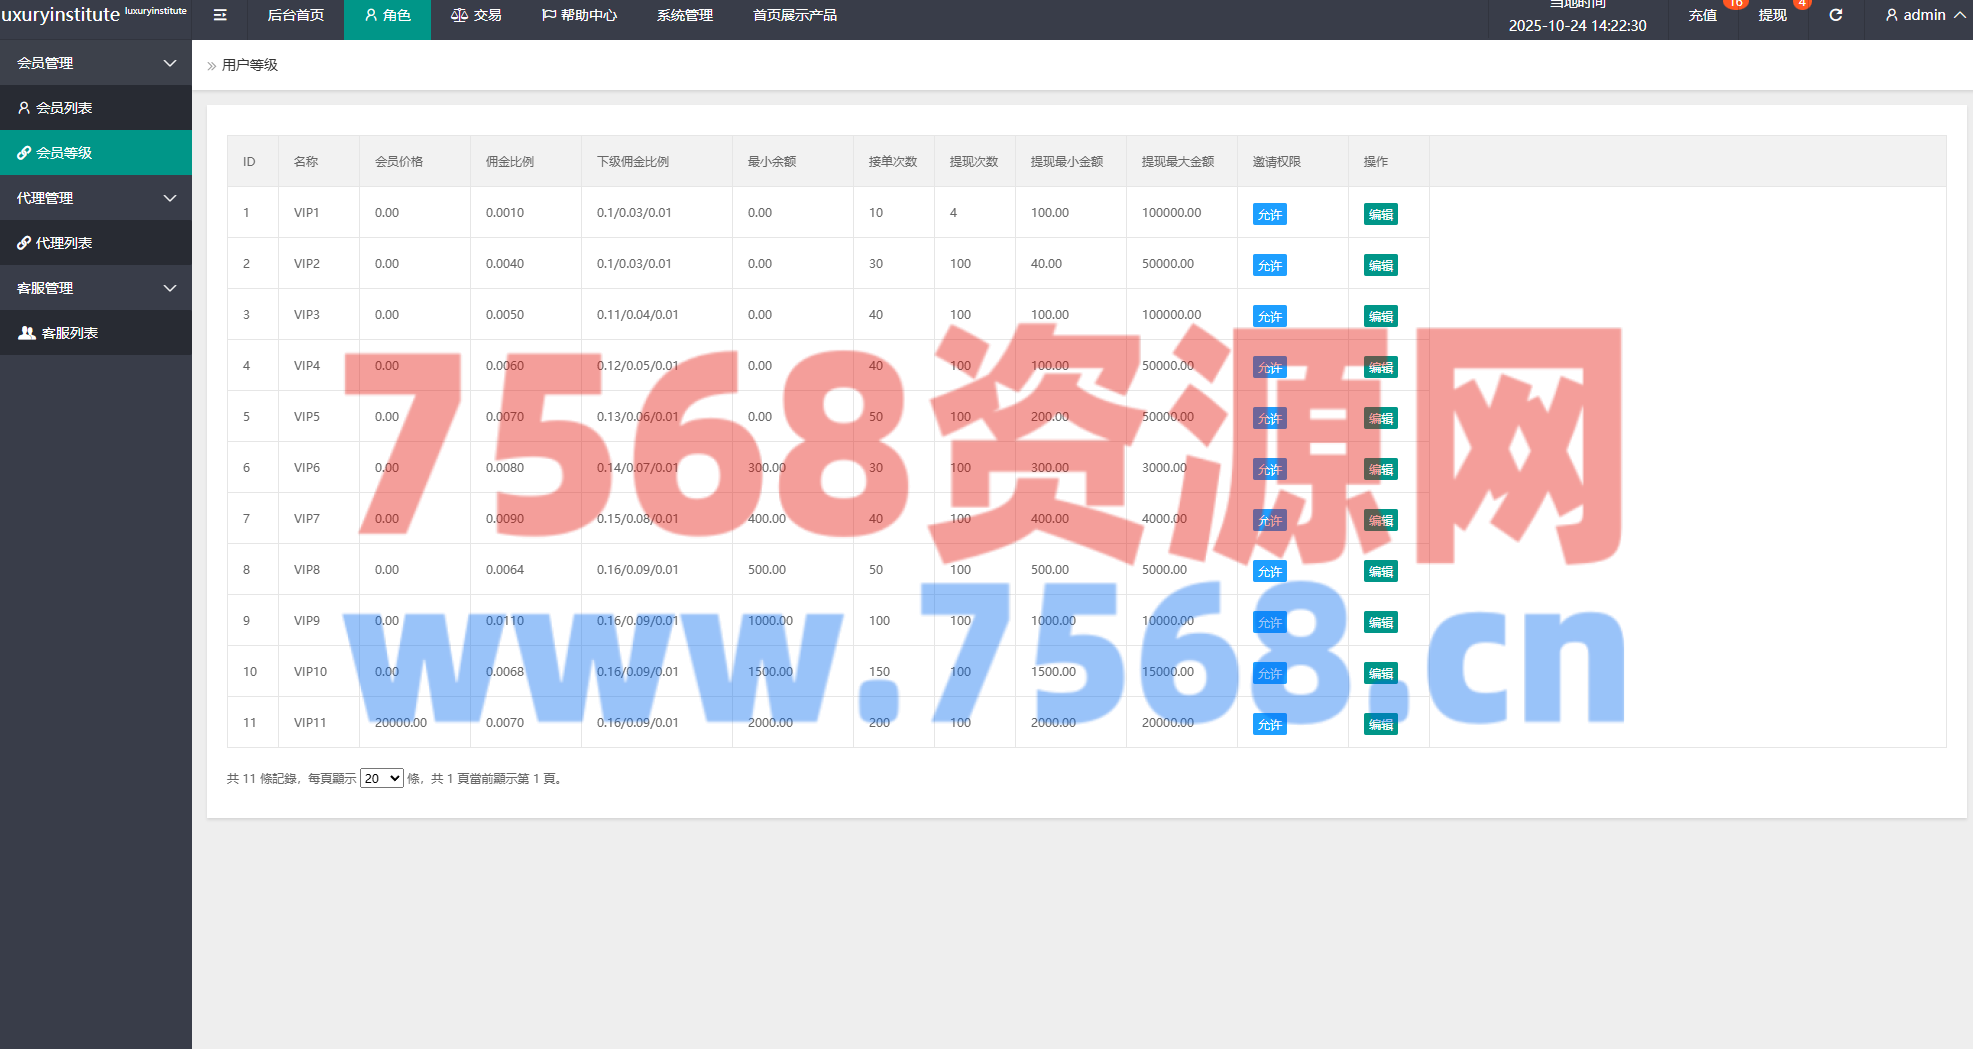Click the hamburger sidebar collapse icon

[220, 15]
